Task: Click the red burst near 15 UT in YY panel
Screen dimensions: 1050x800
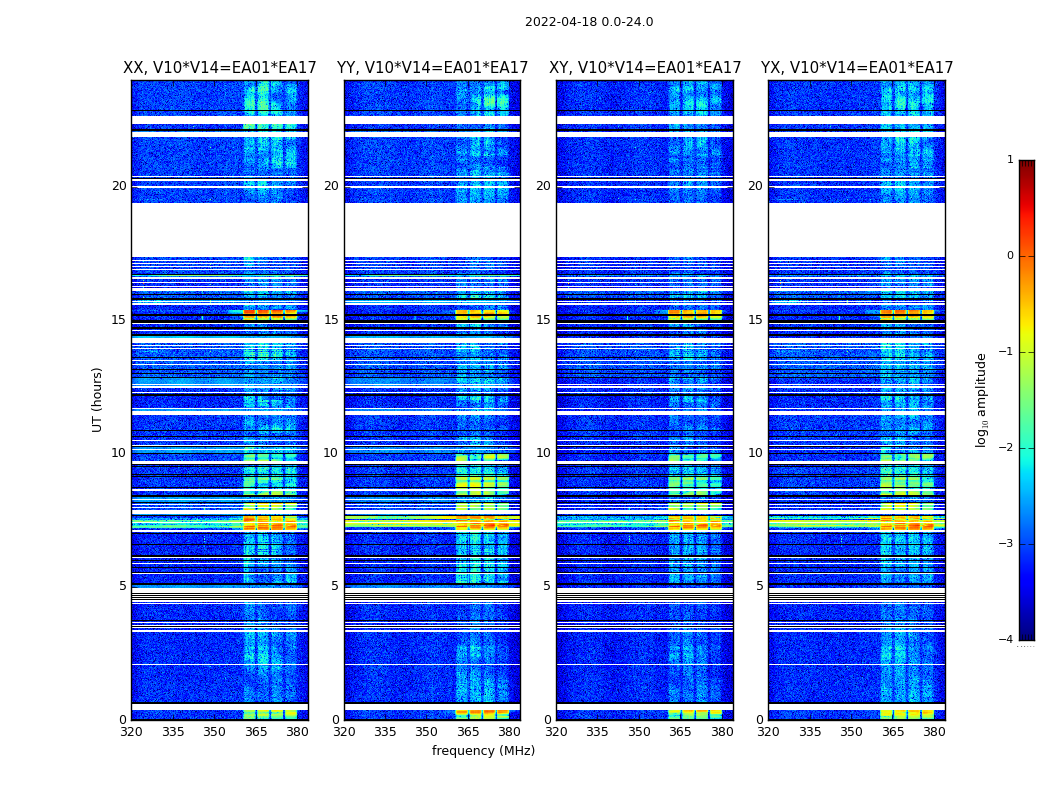Action: tap(482, 314)
